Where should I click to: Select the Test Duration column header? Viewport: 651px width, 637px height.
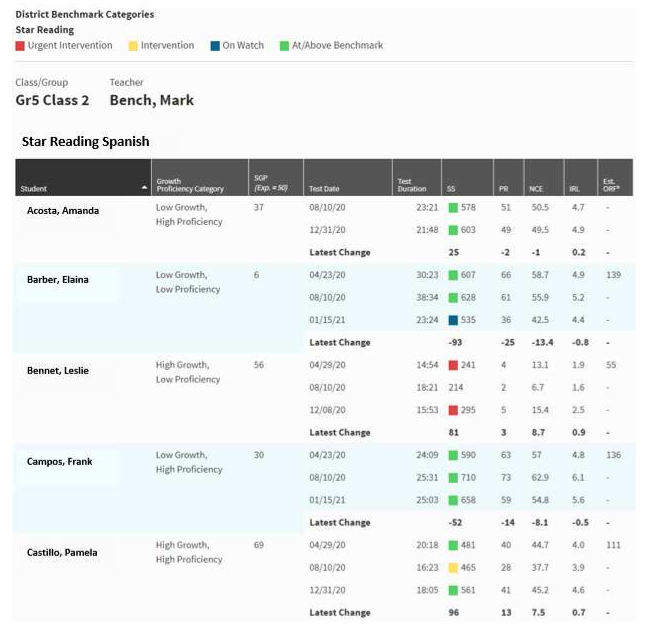pos(417,177)
